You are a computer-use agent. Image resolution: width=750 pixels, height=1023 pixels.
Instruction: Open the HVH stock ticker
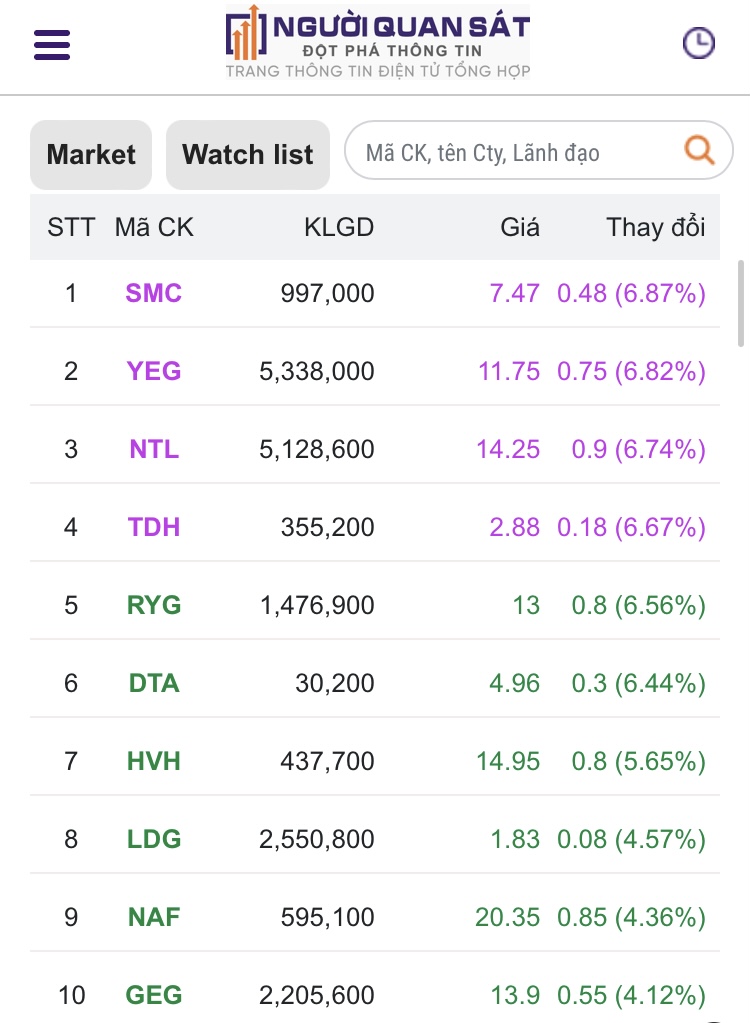click(154, 761)
